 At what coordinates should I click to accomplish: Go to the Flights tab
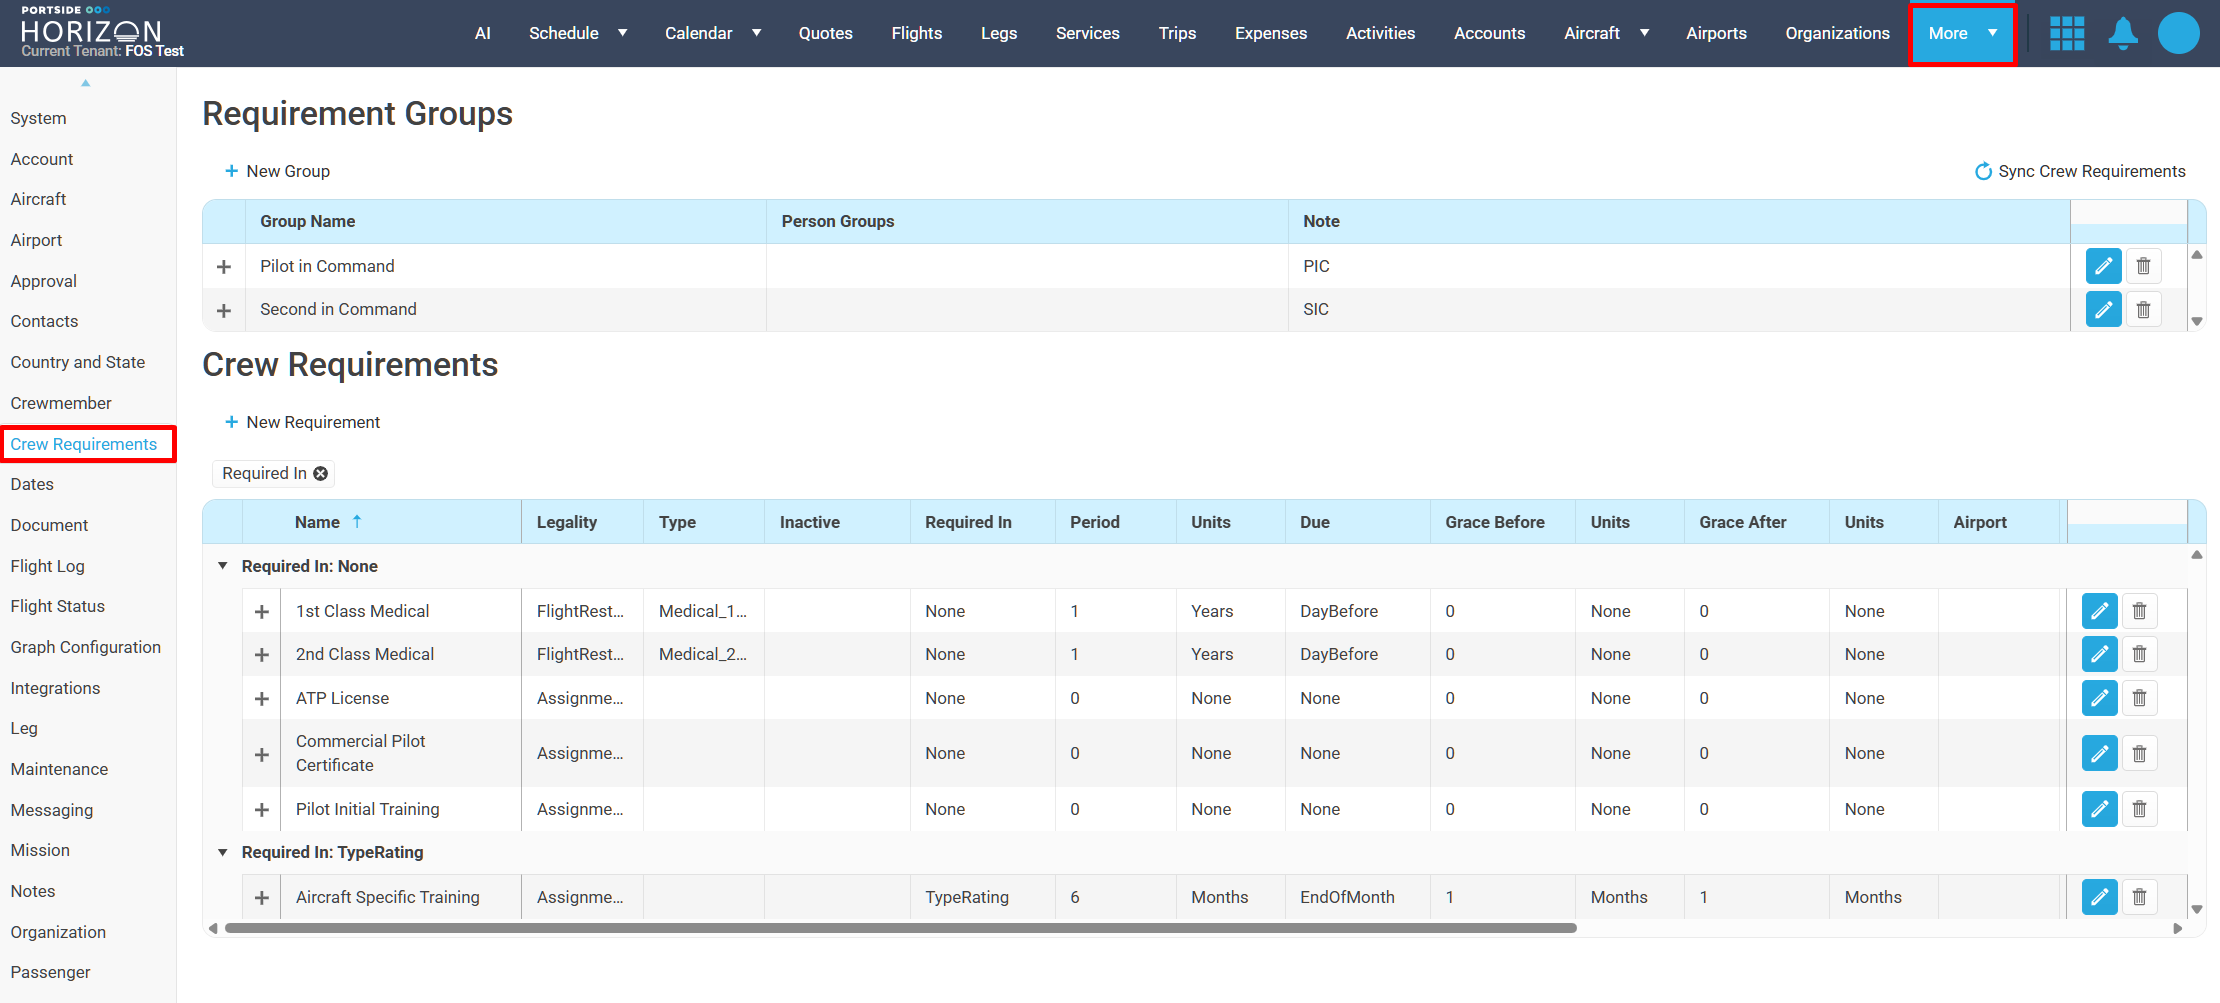point(916,33)
